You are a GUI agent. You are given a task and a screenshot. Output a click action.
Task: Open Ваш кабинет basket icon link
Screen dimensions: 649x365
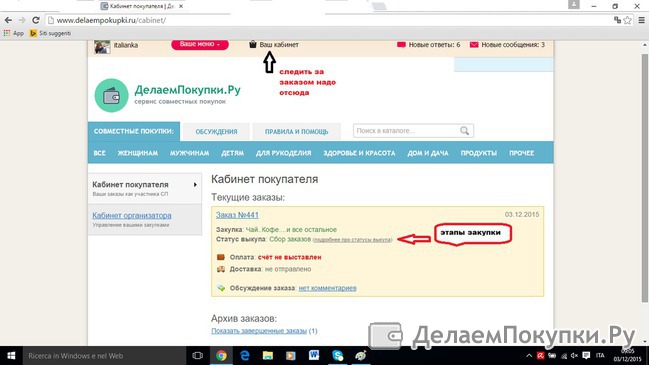coord(252,44)
